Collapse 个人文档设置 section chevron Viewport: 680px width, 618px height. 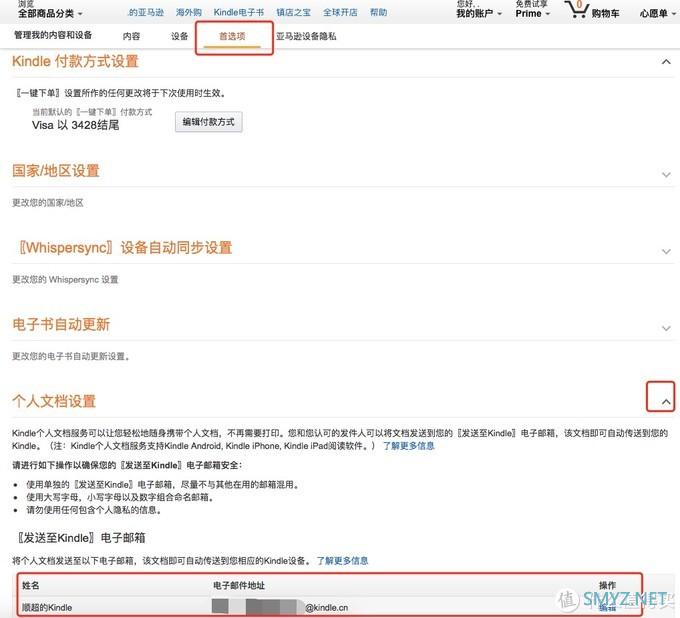pos(666,402)
